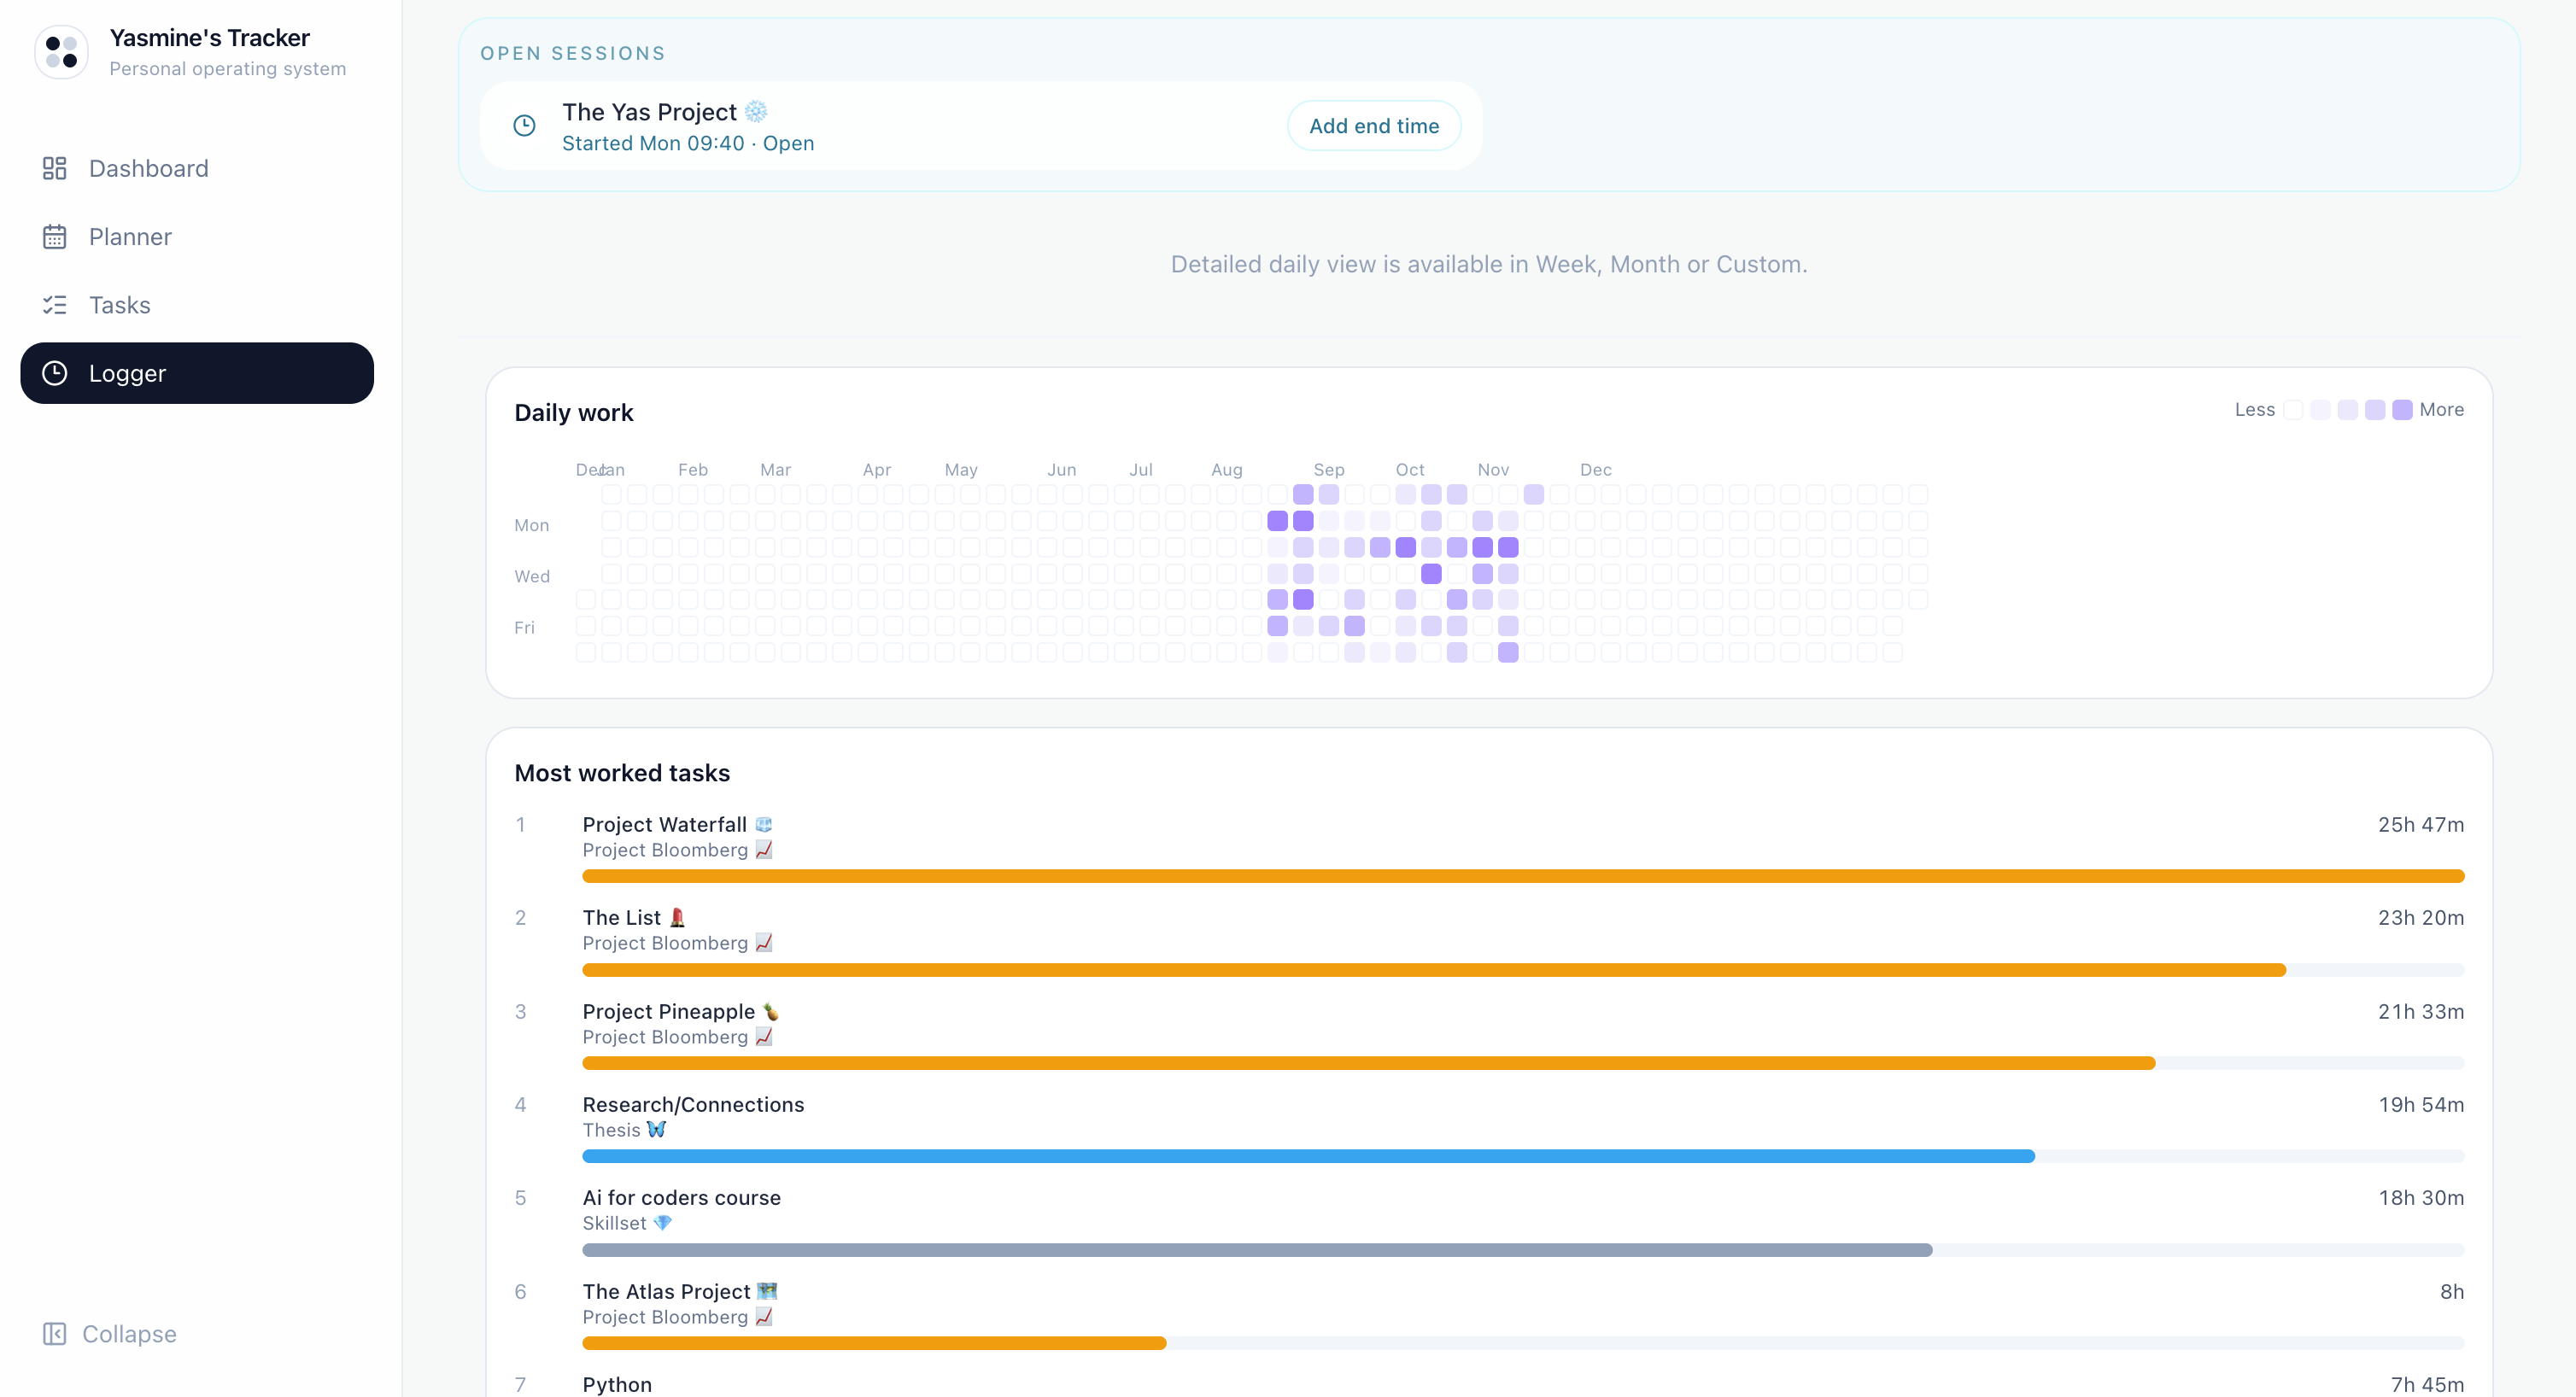Click the lipstick emoji beside The List
The image size is (2576, 1397).
click(x=677, y=917)
